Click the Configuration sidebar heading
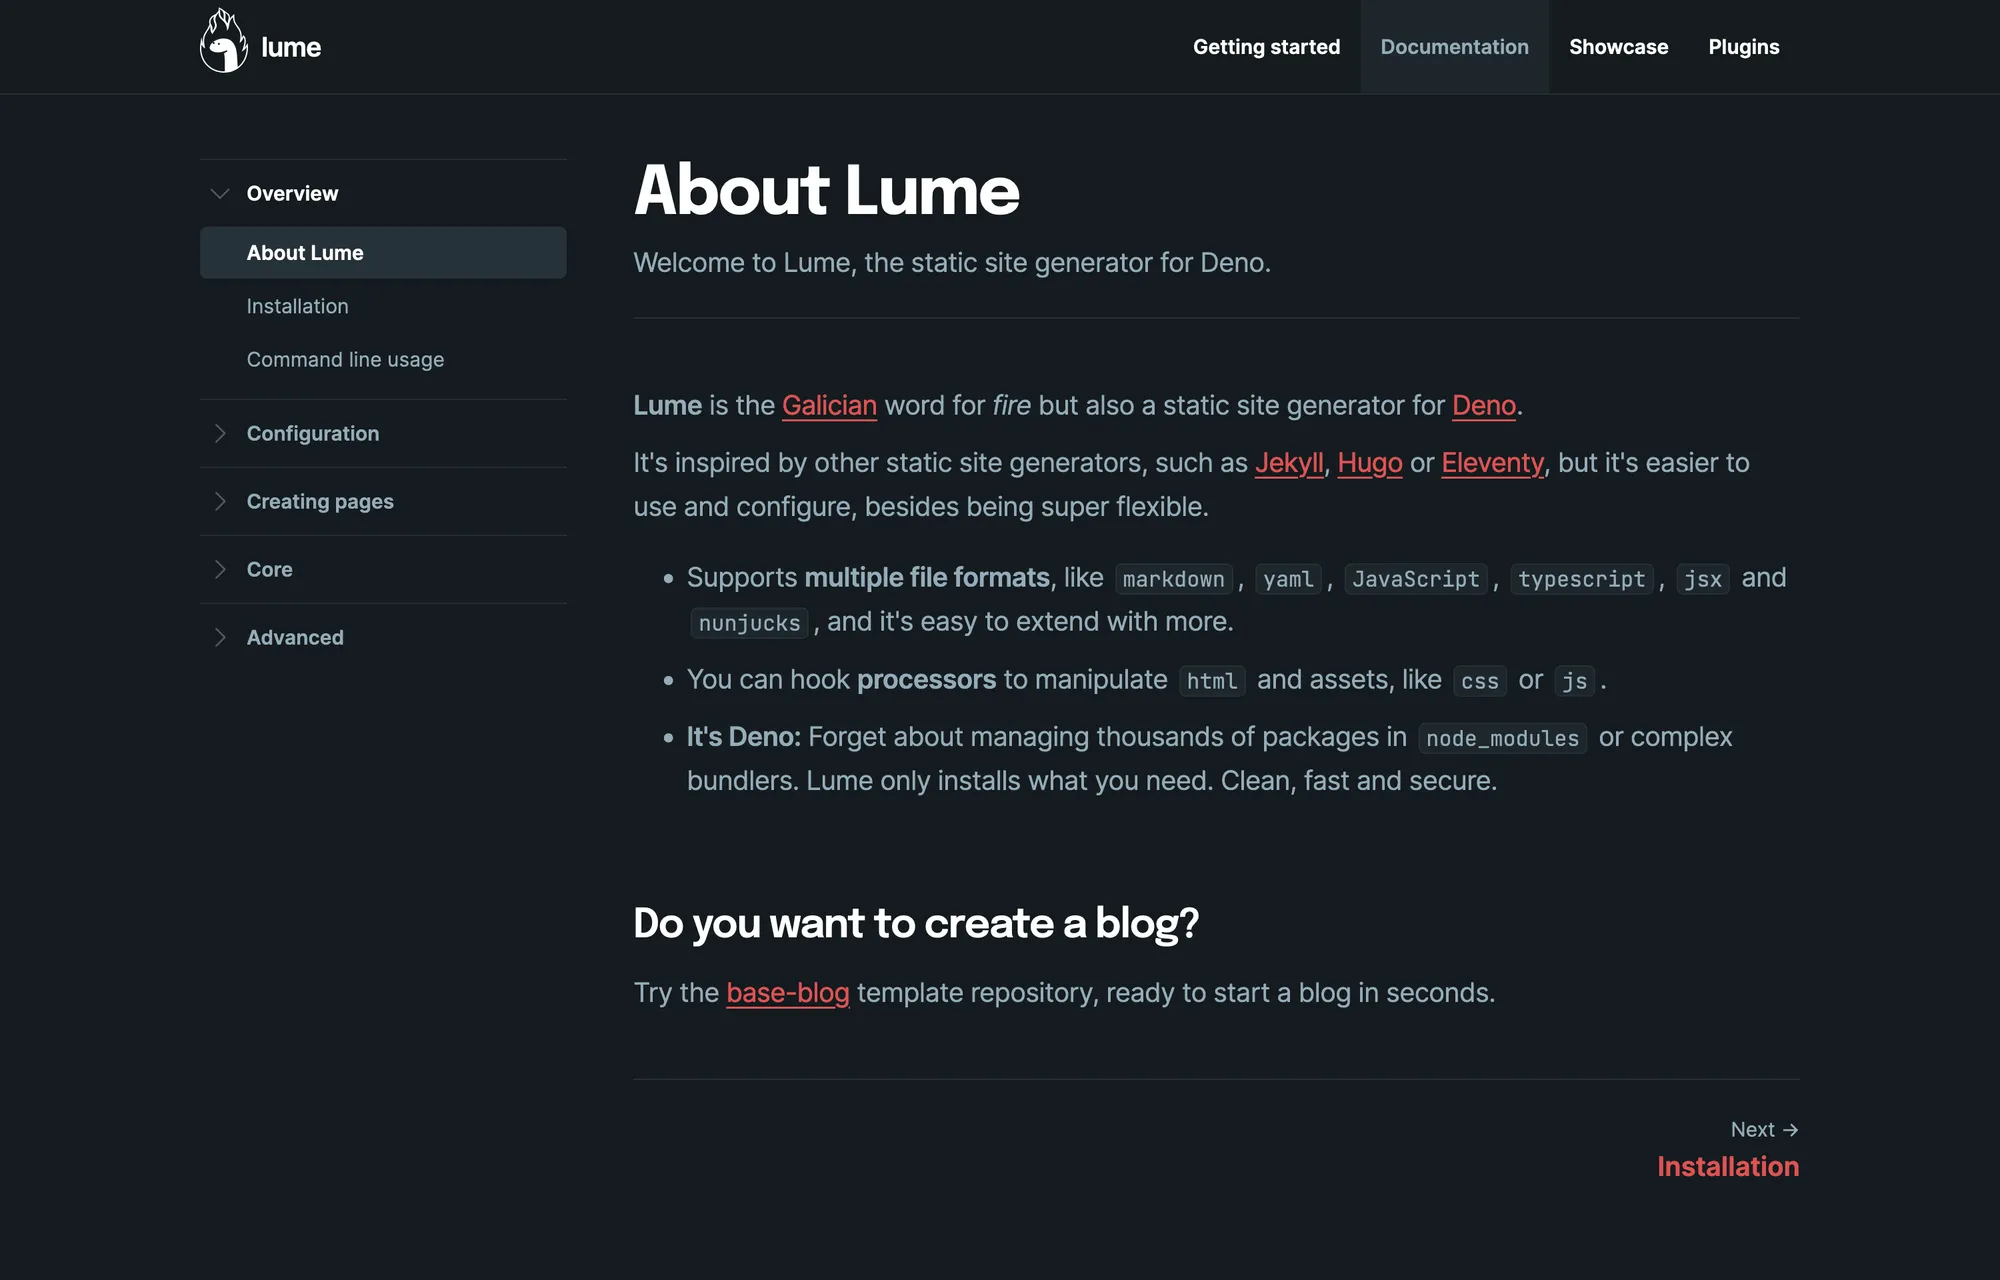The width and height of the screenshot is (2000, 1280). 313,433
